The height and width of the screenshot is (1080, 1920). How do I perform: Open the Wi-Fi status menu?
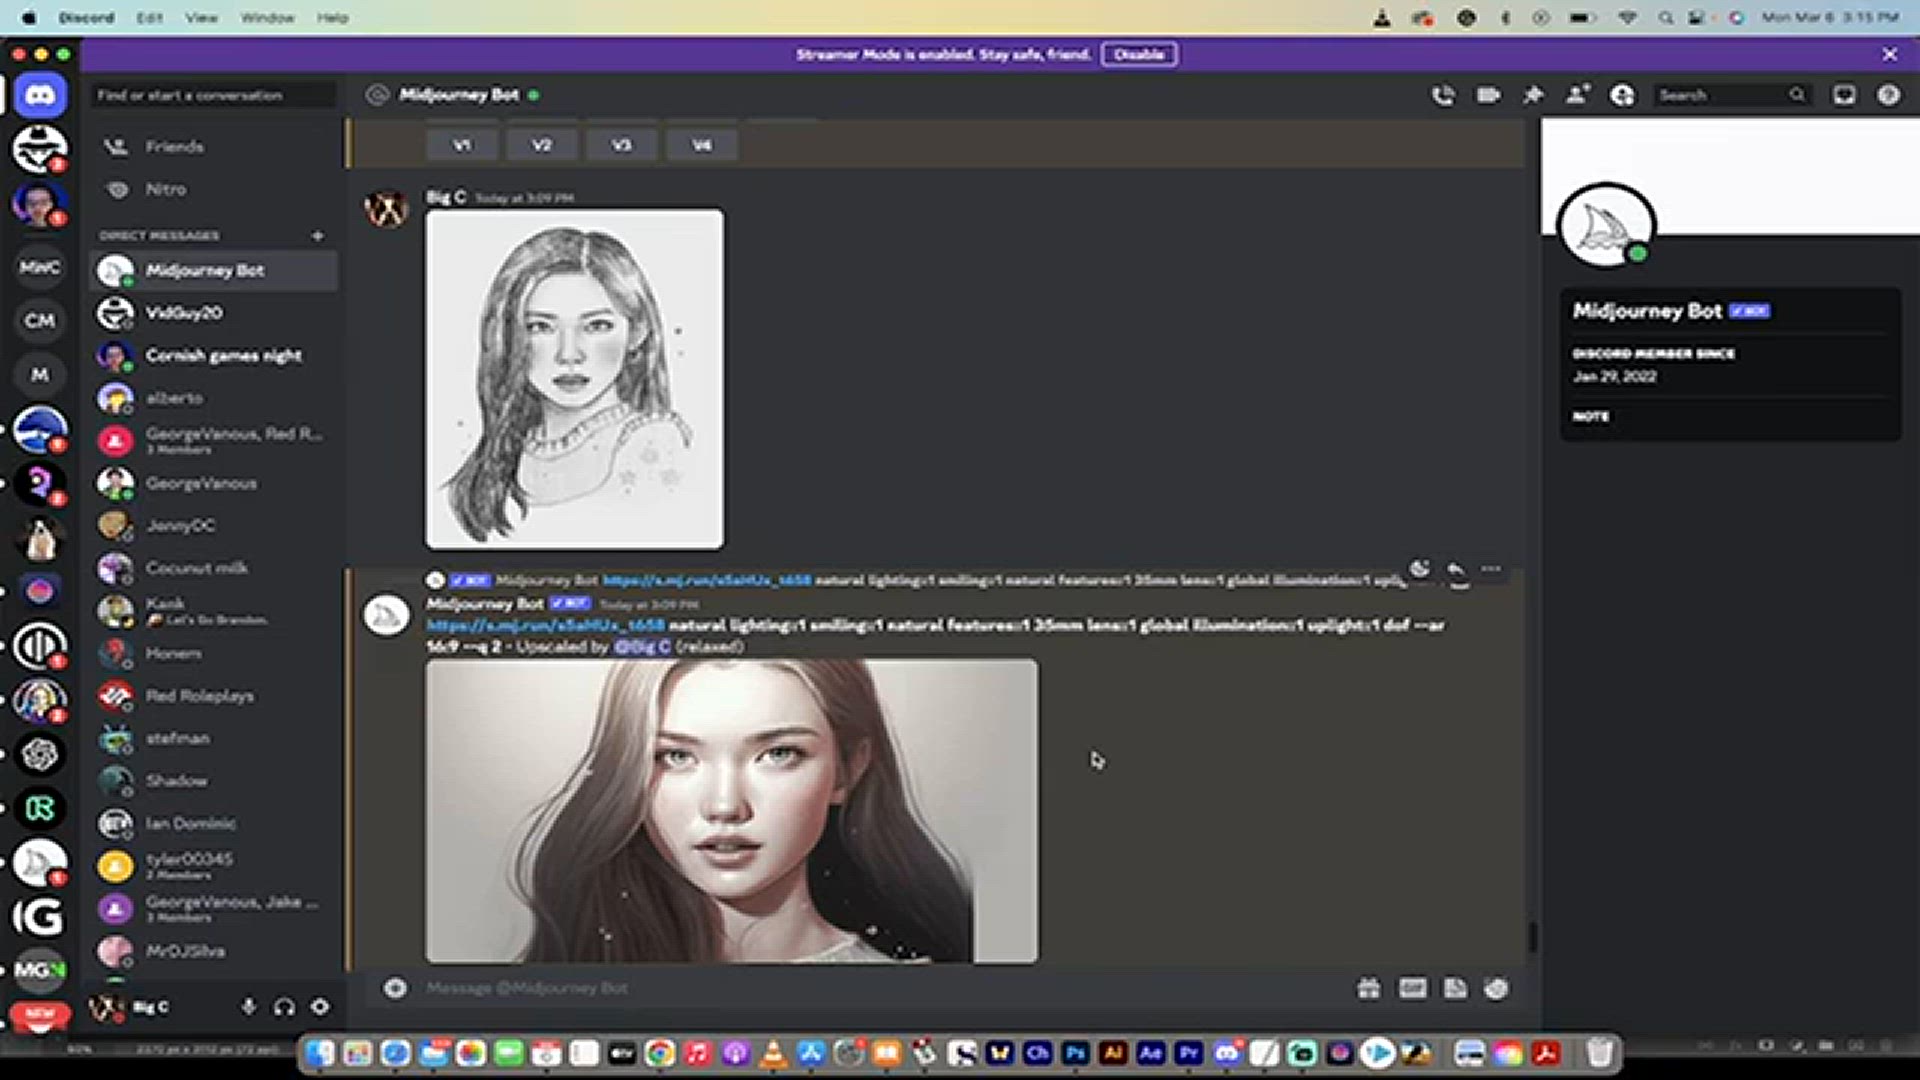click(x=1626, y=17)
